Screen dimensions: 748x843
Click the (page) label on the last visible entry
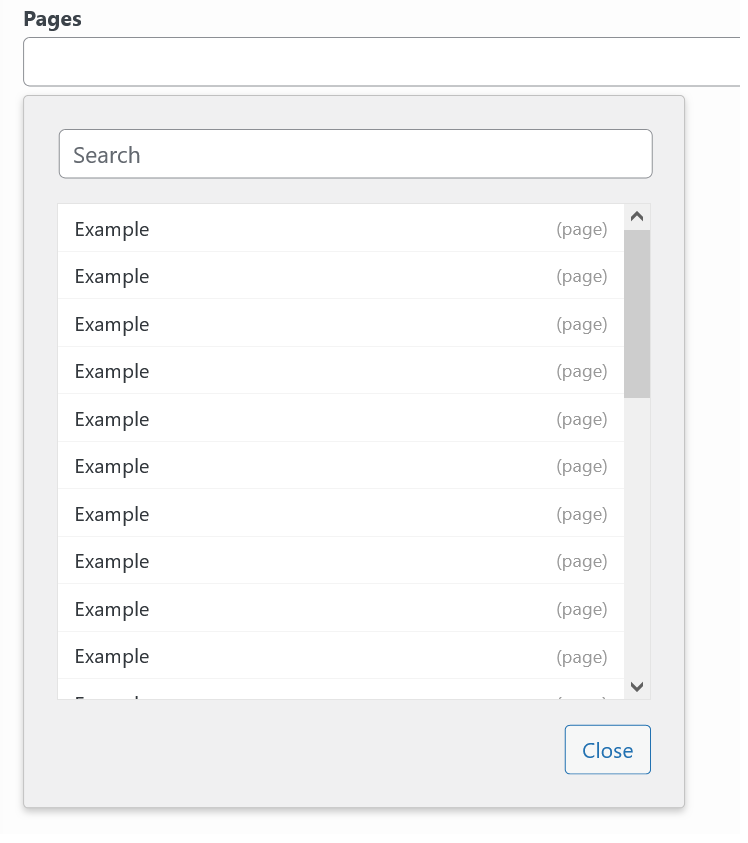click(x=582, y=656)
